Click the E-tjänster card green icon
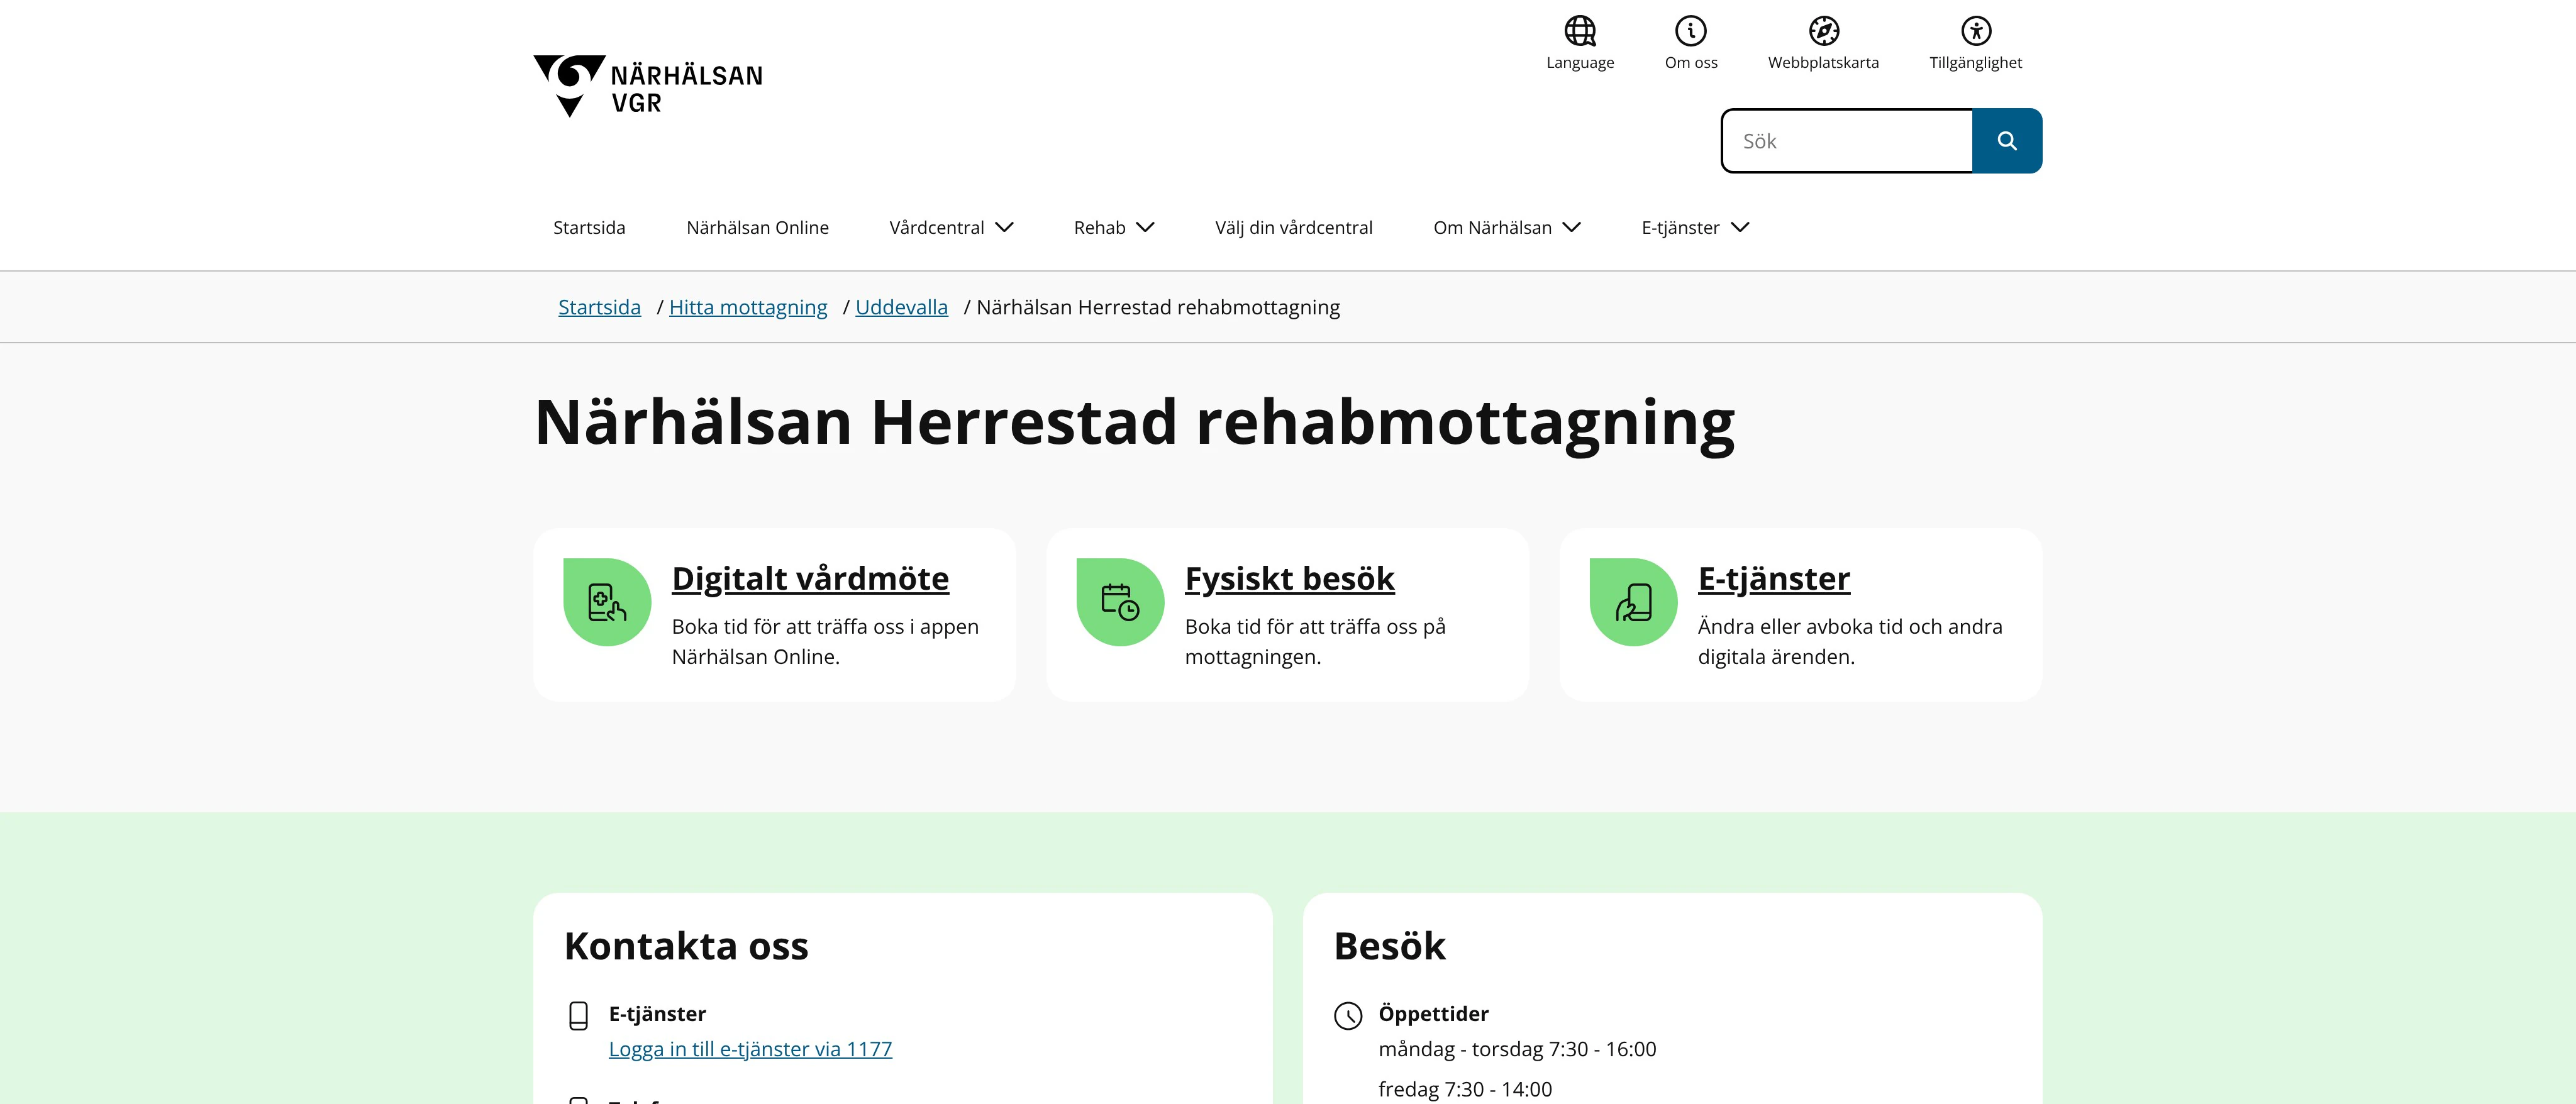 point(1634,602)
